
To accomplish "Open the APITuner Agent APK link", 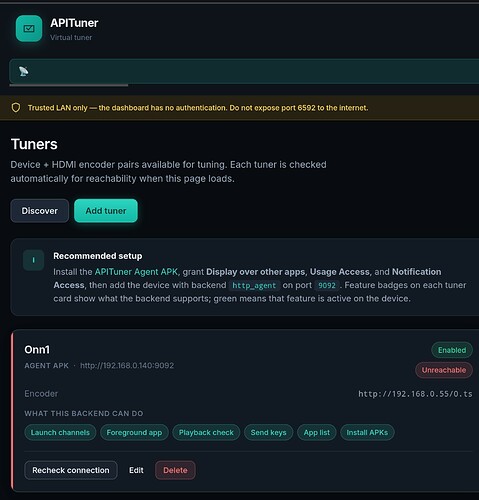I will 136,272.
